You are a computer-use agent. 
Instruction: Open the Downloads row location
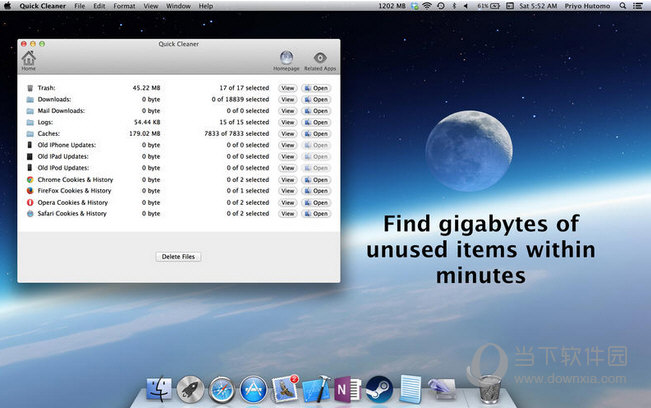(x=316, y=100)
